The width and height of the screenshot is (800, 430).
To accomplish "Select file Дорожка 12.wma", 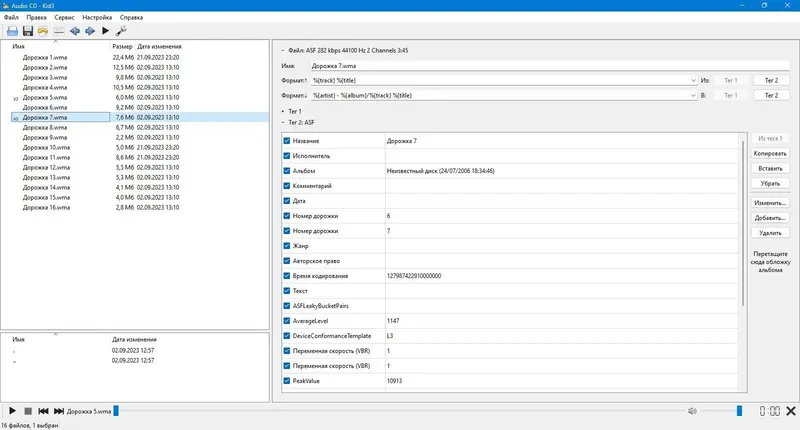I will click(46, 167).
